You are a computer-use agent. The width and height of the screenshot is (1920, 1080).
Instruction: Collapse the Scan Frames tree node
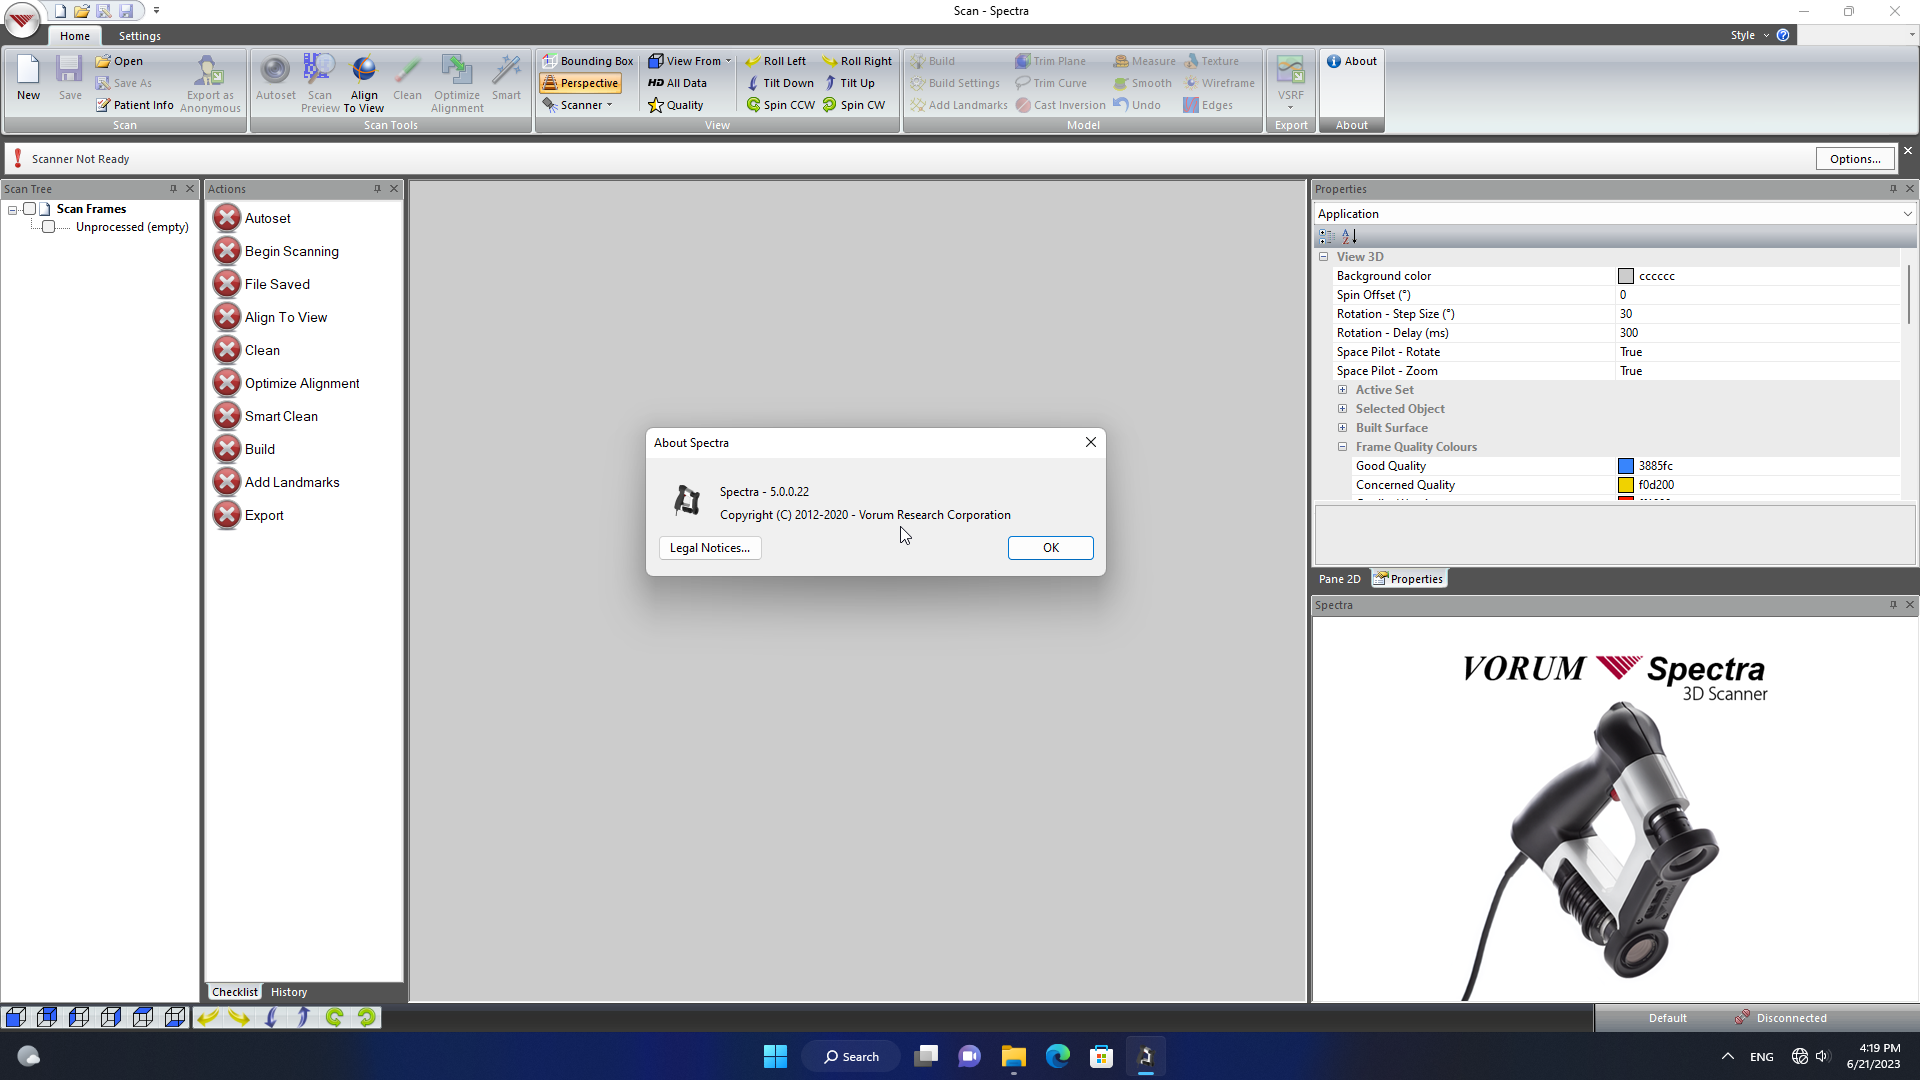13,210
